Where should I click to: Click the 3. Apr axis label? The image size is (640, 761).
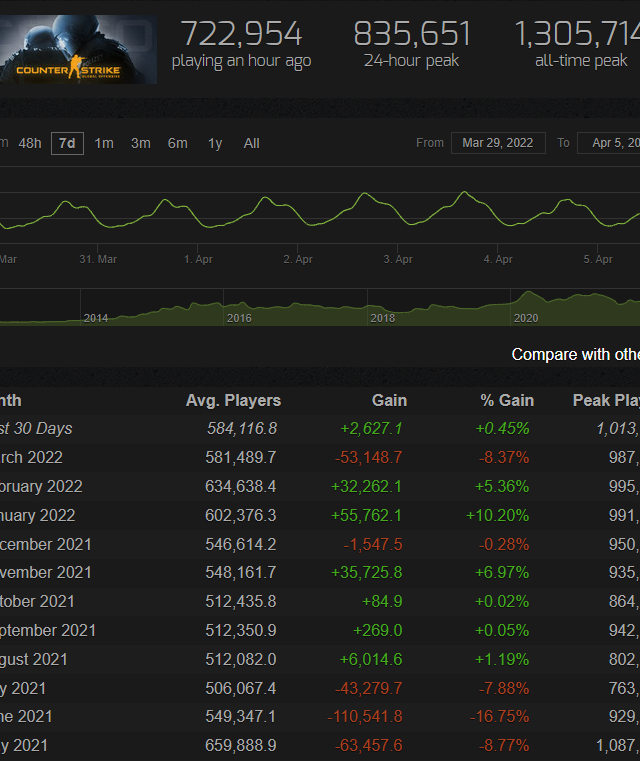398,259
